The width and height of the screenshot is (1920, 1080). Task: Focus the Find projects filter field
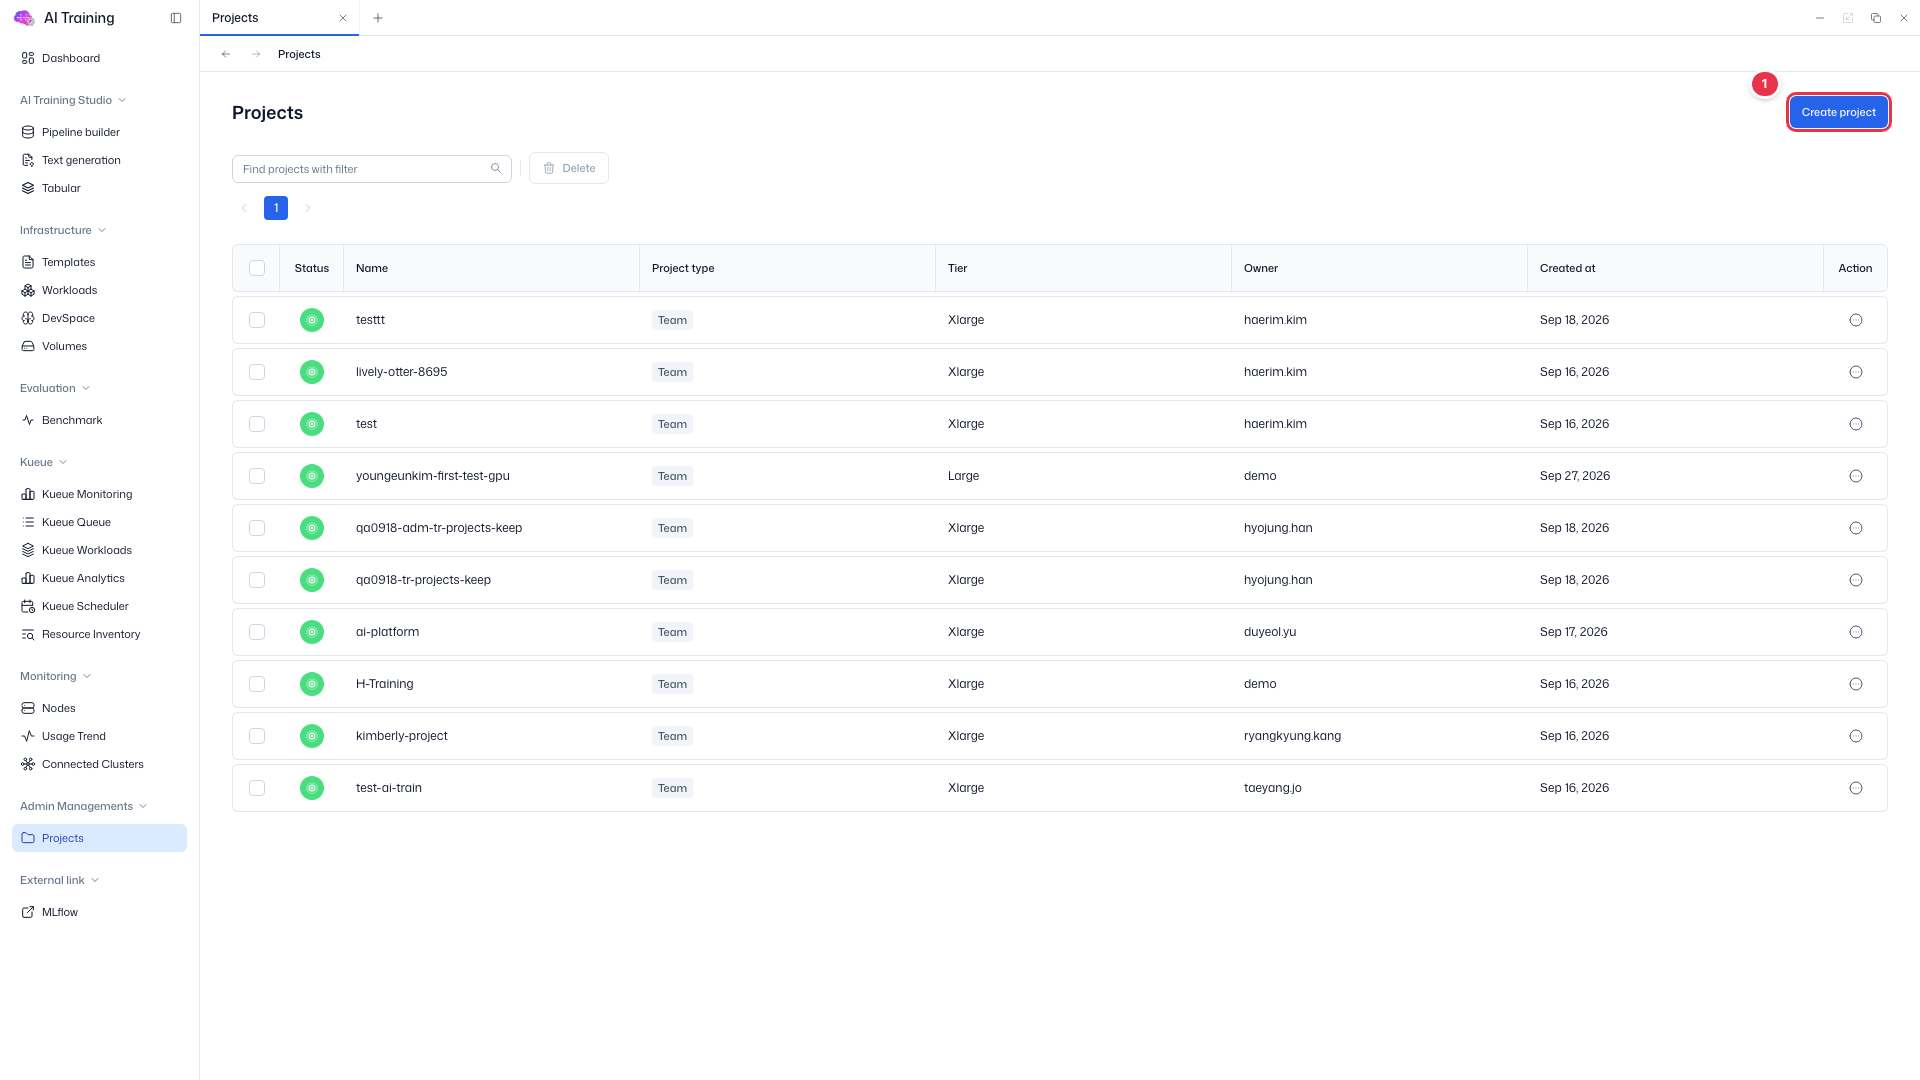point(372,169)
